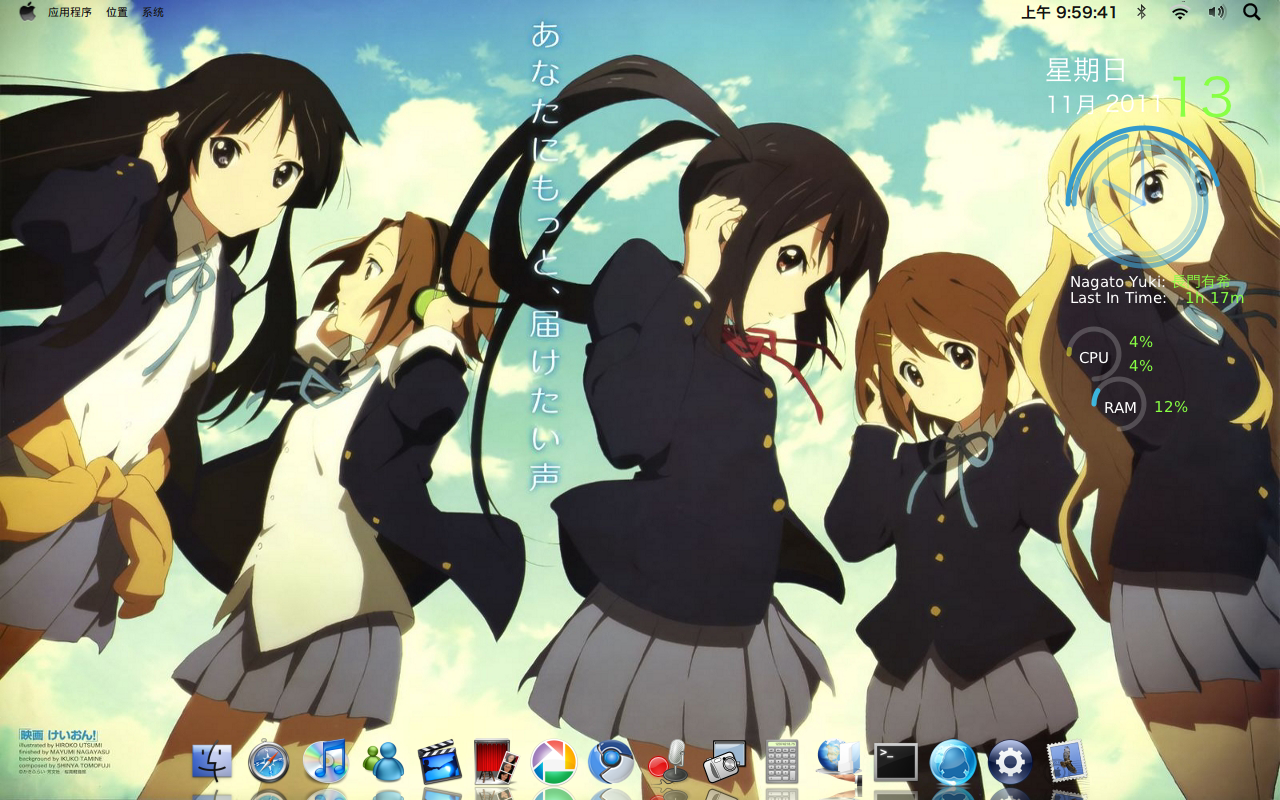
Task: Click the RAM usage ring gauge
Action: [1119, 406]
